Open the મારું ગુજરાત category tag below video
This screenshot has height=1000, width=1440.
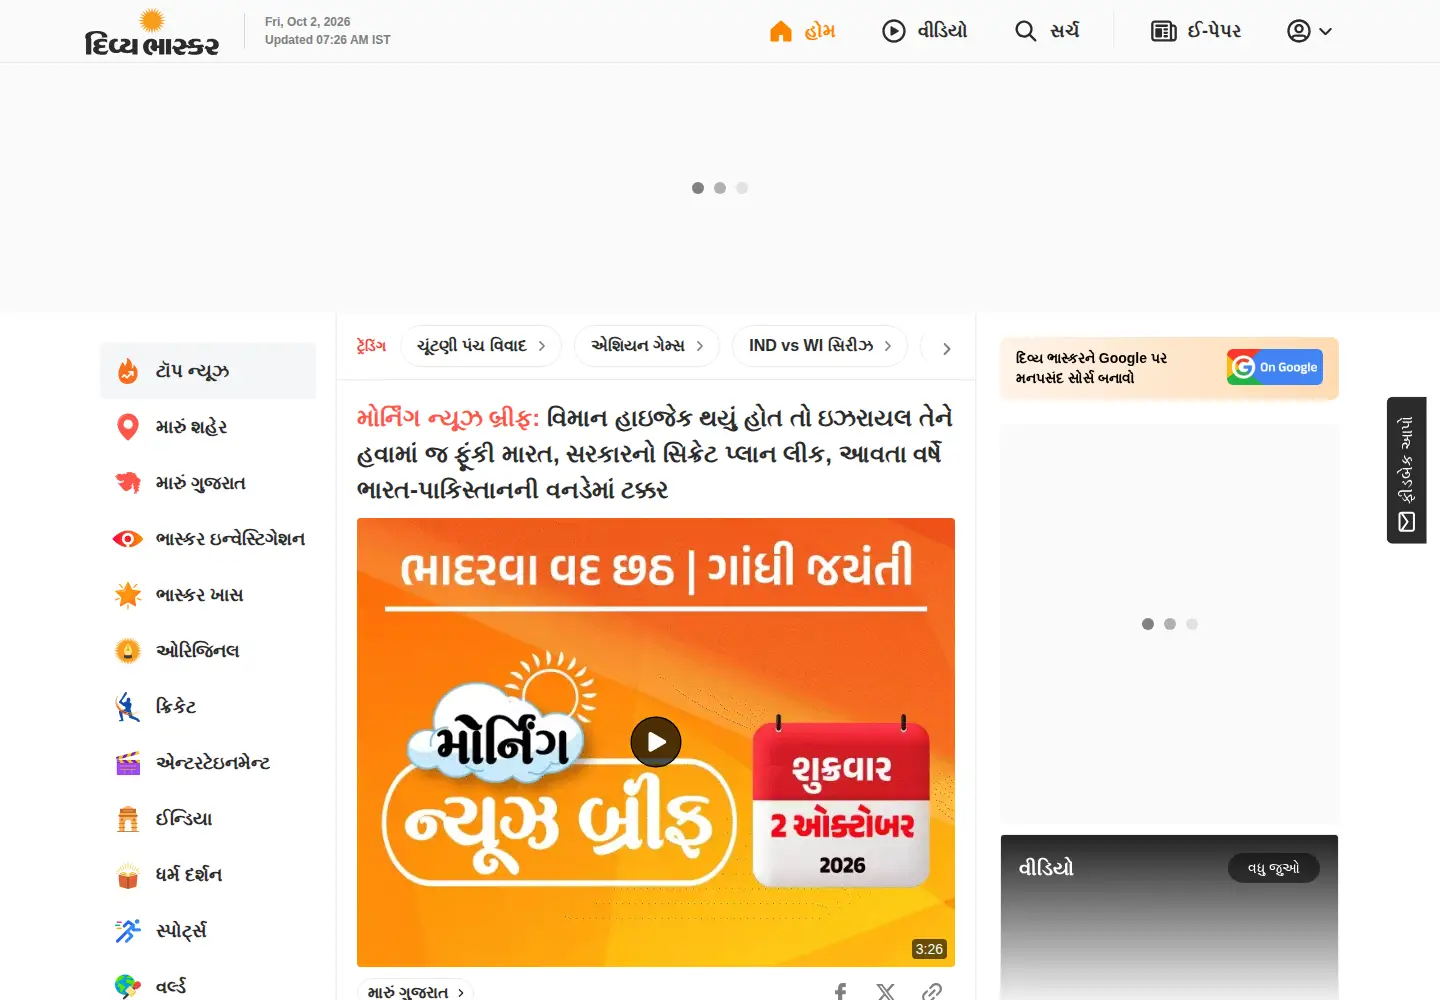[415, 991]
